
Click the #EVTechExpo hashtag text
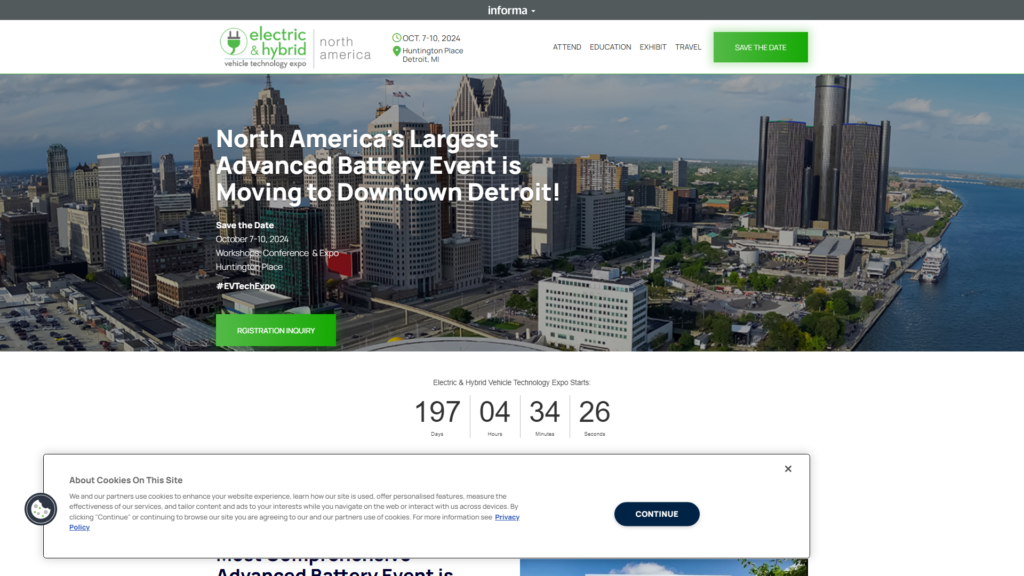(x=246, y=286)
